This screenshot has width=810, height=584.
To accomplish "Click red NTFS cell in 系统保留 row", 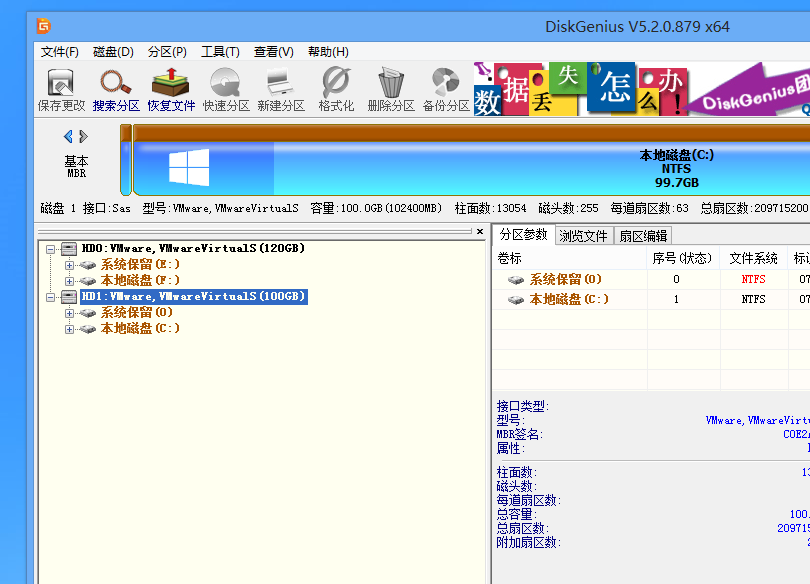I will coord(753,279).
